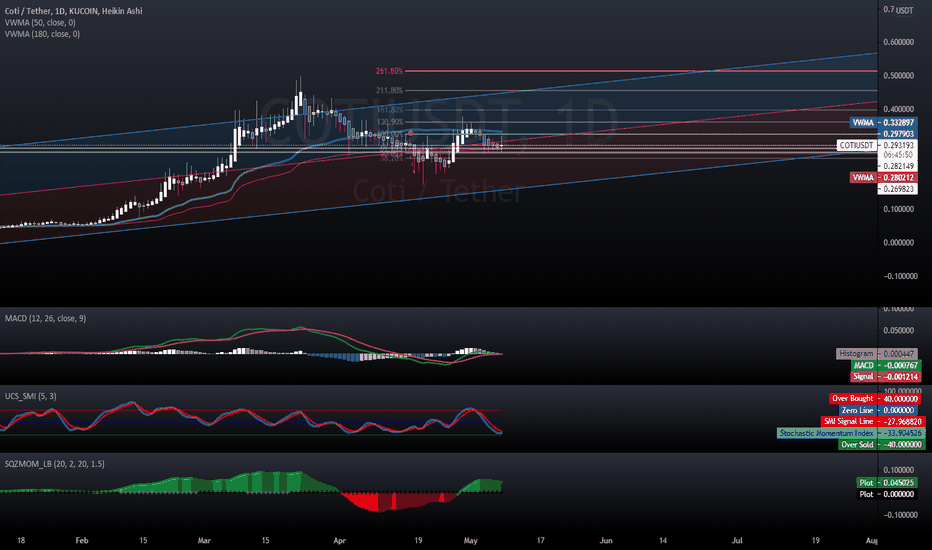Click the May date on the time axis
This screenshot has width=932, height=550.
coord(470,540)
